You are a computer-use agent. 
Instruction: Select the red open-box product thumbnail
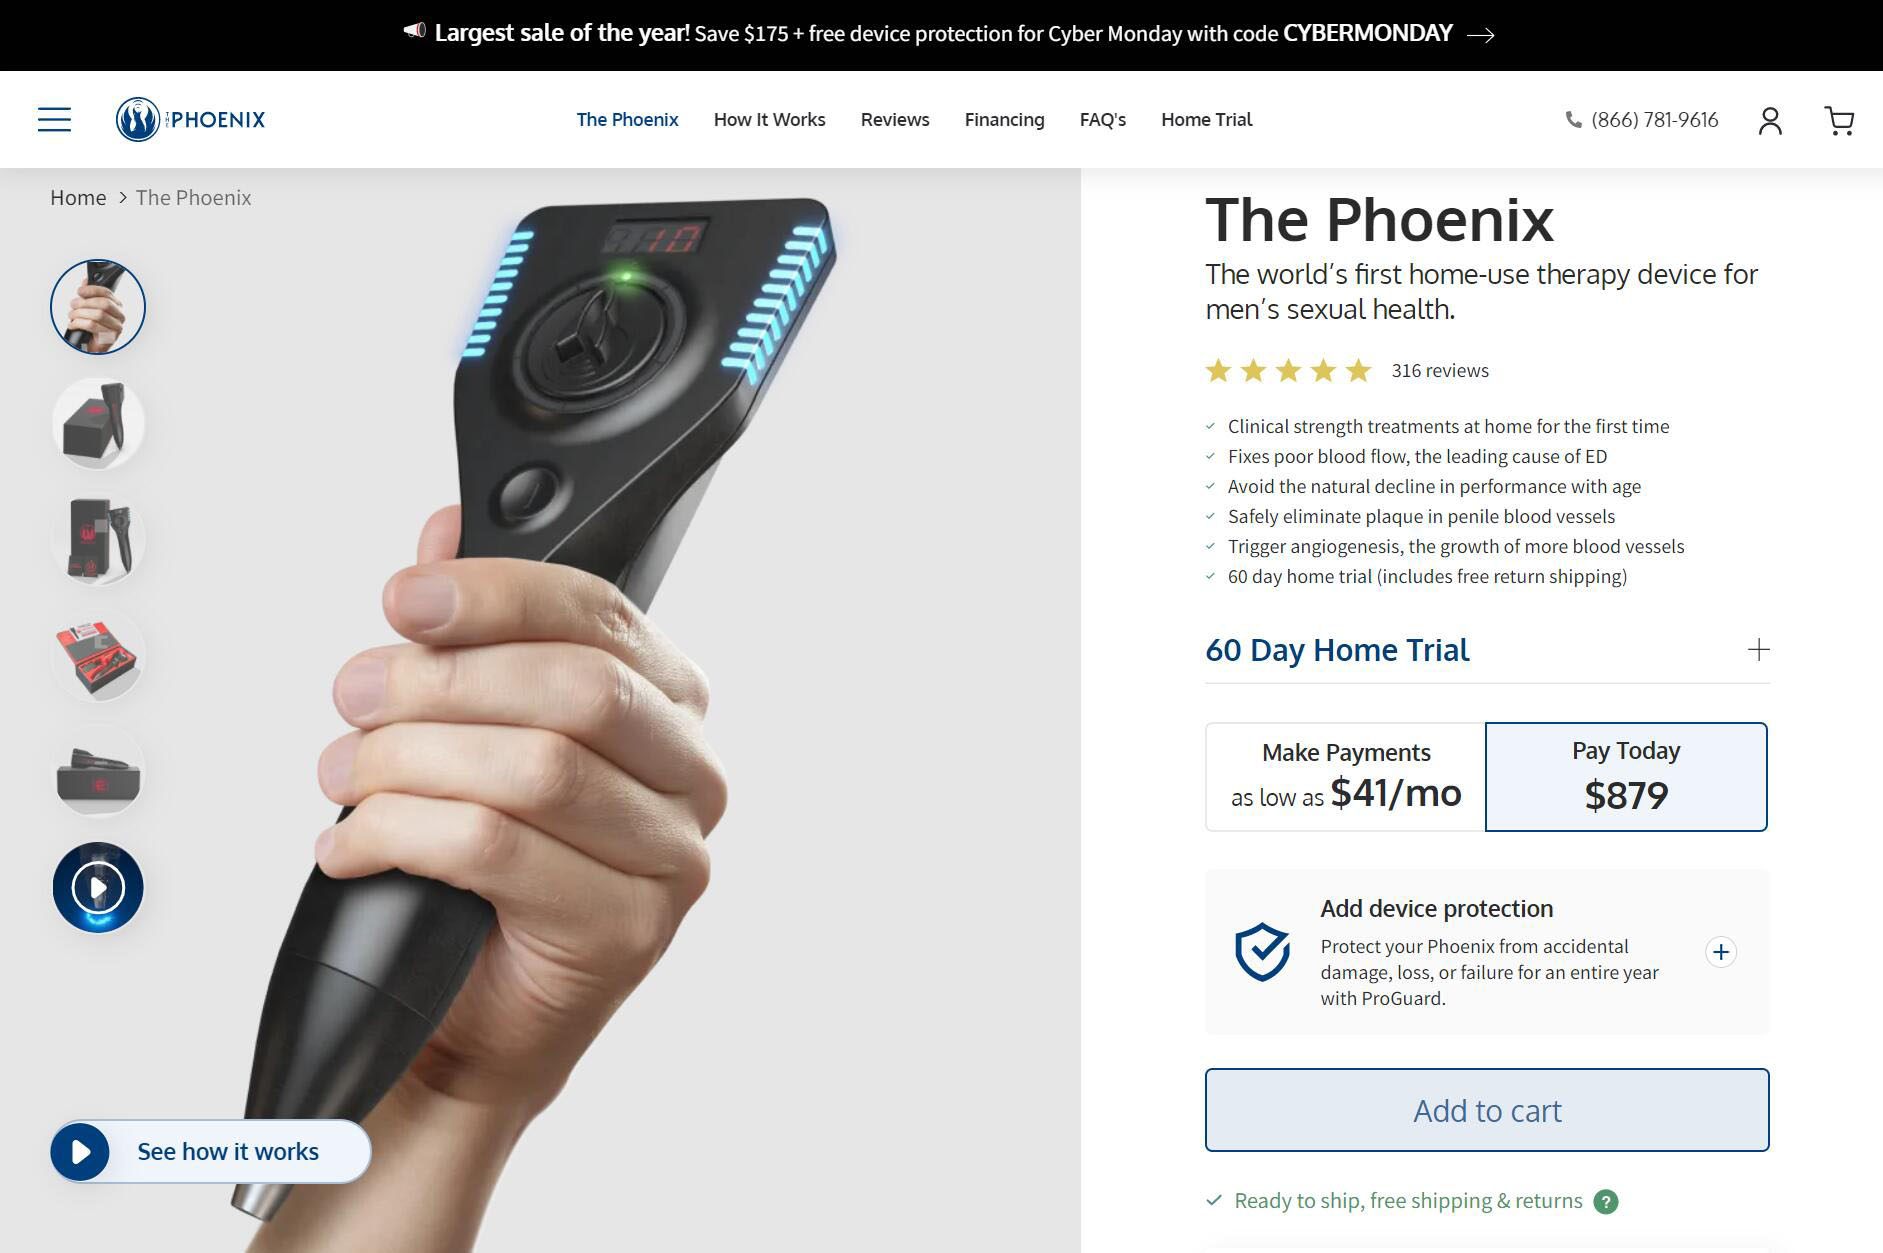tap(98, 655)
